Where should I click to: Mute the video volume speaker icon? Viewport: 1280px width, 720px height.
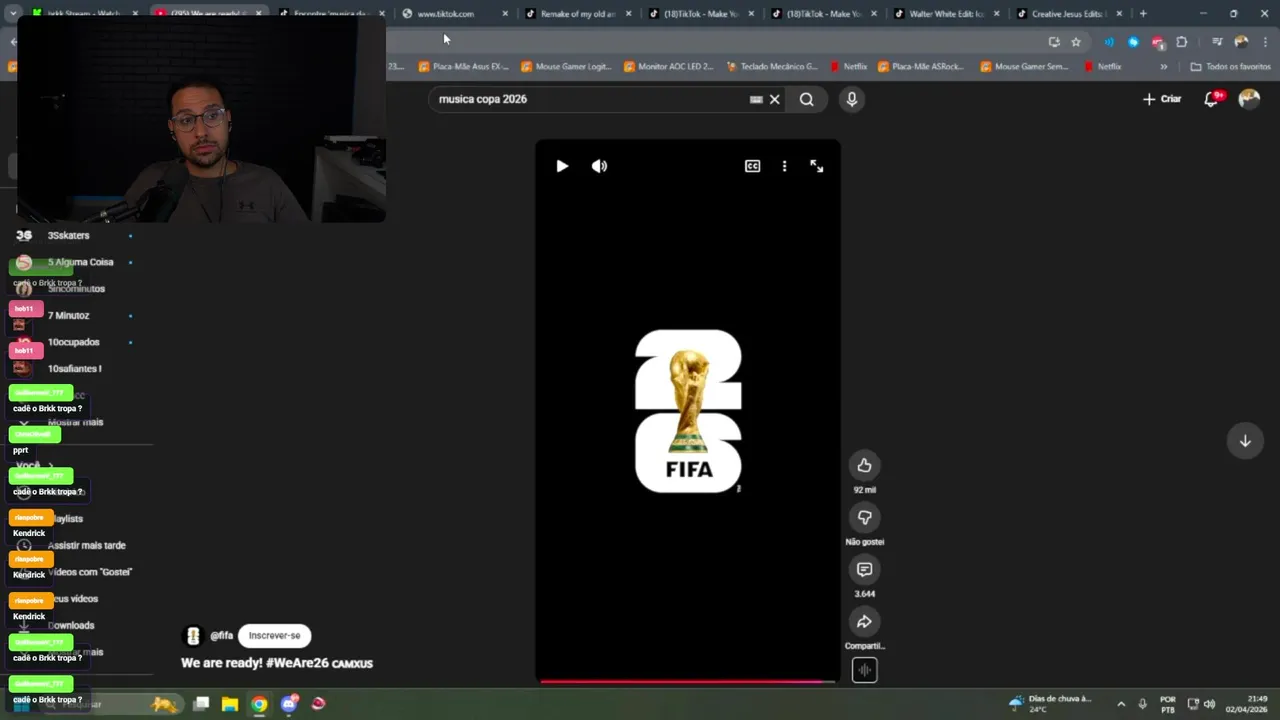[599, 166]
